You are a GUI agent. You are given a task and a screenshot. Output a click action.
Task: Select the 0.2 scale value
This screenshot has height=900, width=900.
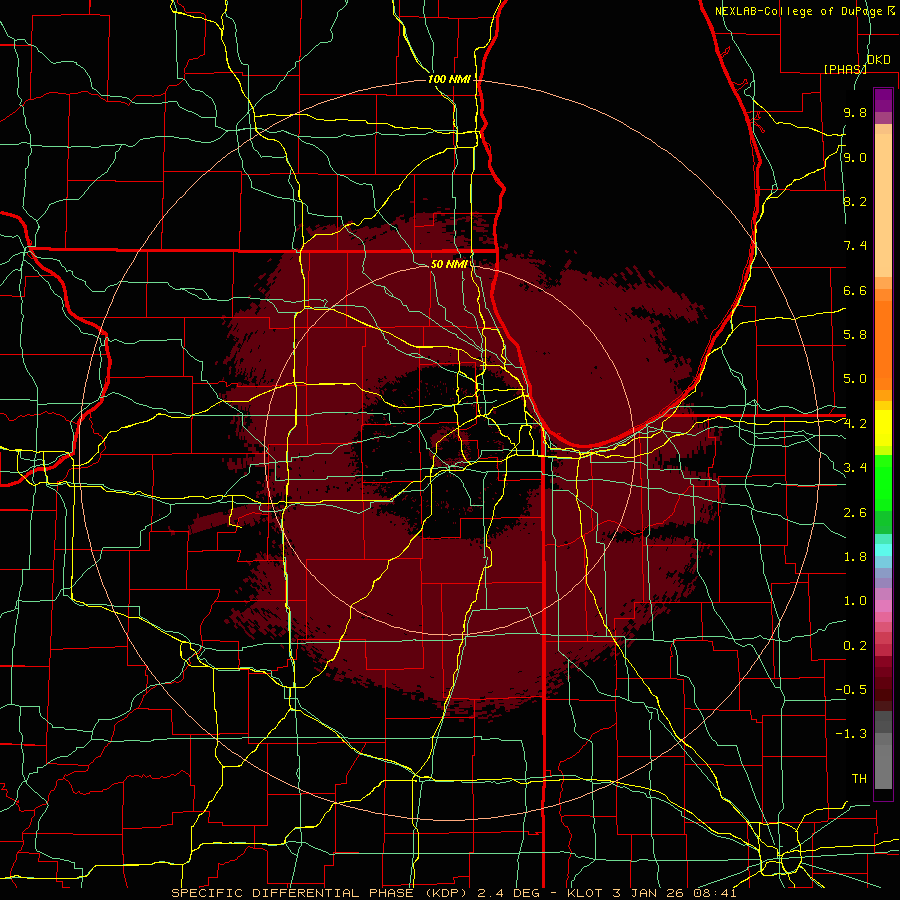point(855,645)
